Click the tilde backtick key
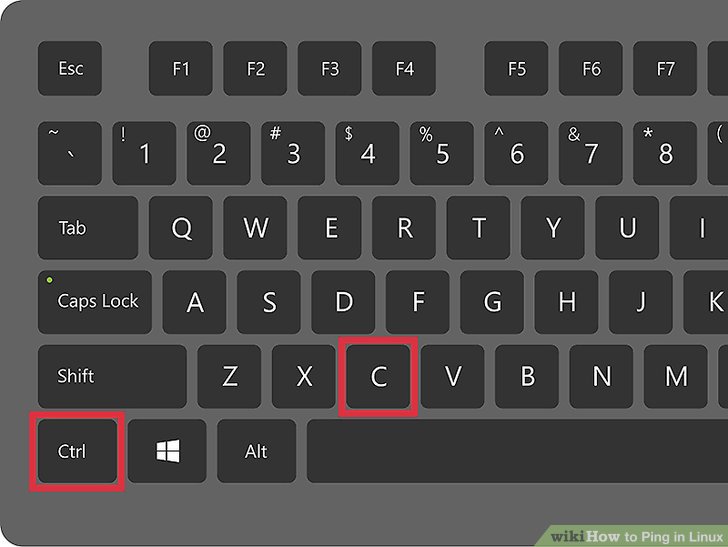The image size is (728, 547). click(x=70, y=153)
